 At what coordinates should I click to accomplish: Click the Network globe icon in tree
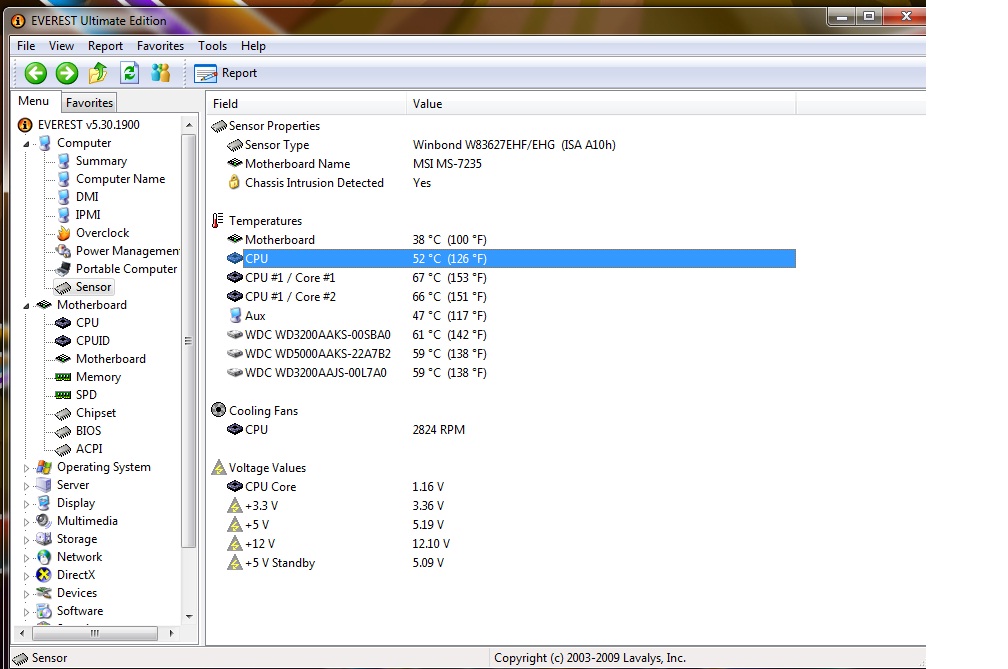(44, 557)
